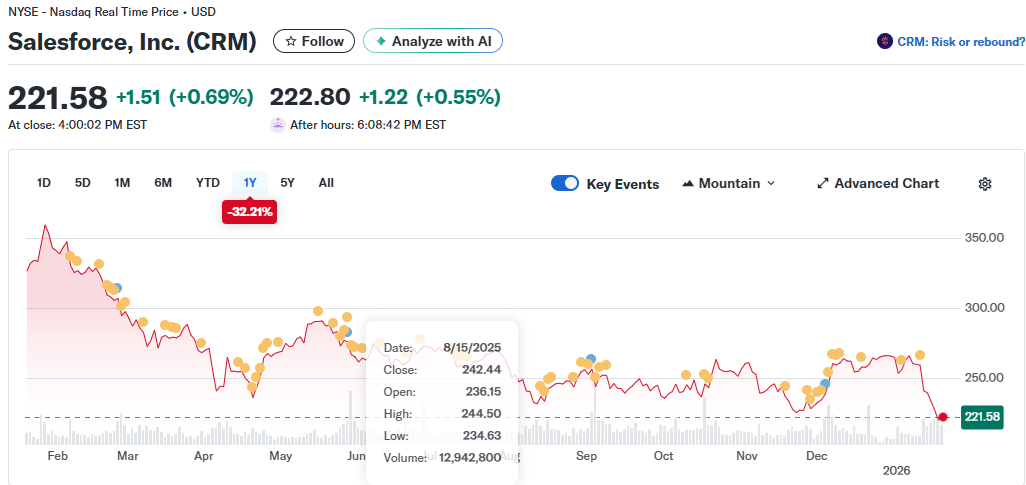Select the 1D time range
The width and height of the screenshot is (1026, 485).
click(44, 183)
